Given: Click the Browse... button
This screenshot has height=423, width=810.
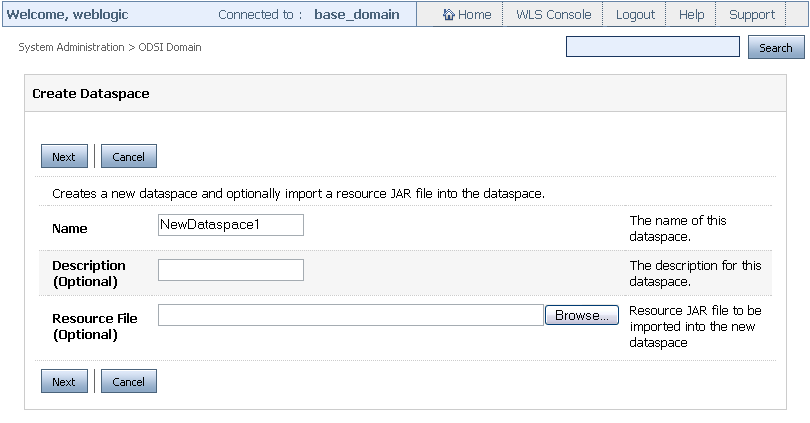Looking at the screenshot, I should pos(582,315).
